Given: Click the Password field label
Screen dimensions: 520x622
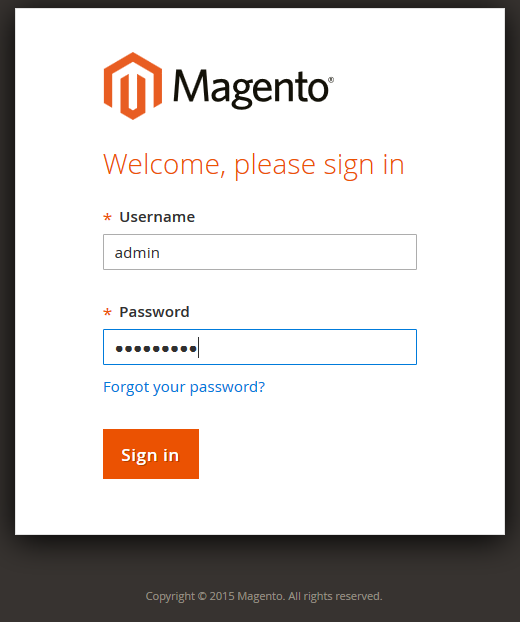Looking at the screenshot, I should [x=154, y=312].
